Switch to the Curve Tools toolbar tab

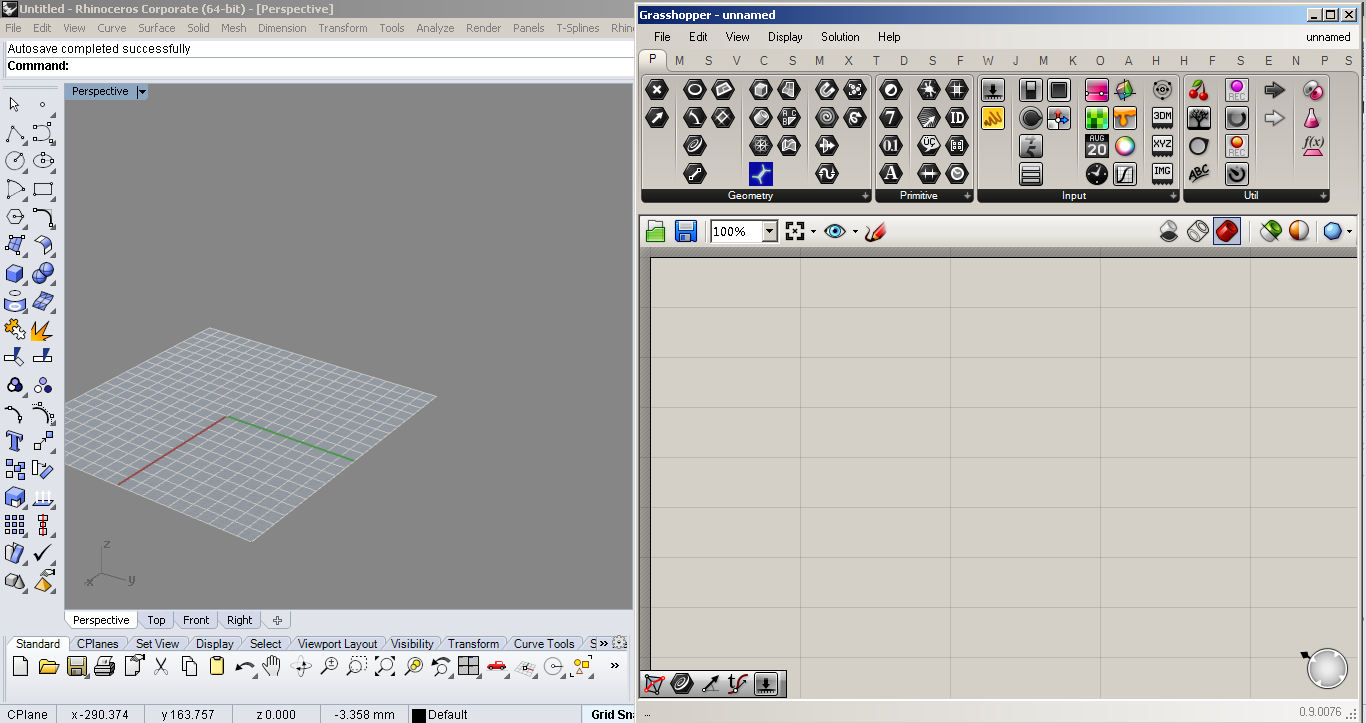[544, 644]
